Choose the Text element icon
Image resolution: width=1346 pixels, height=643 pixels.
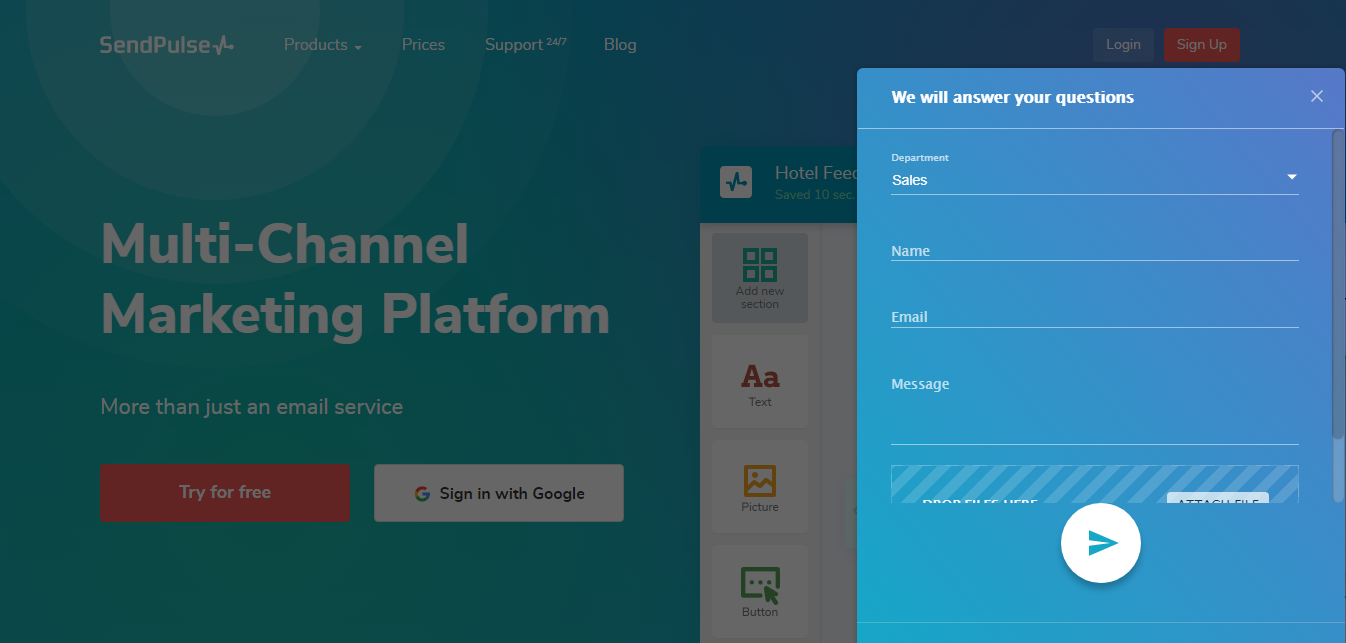pos(760,377)
